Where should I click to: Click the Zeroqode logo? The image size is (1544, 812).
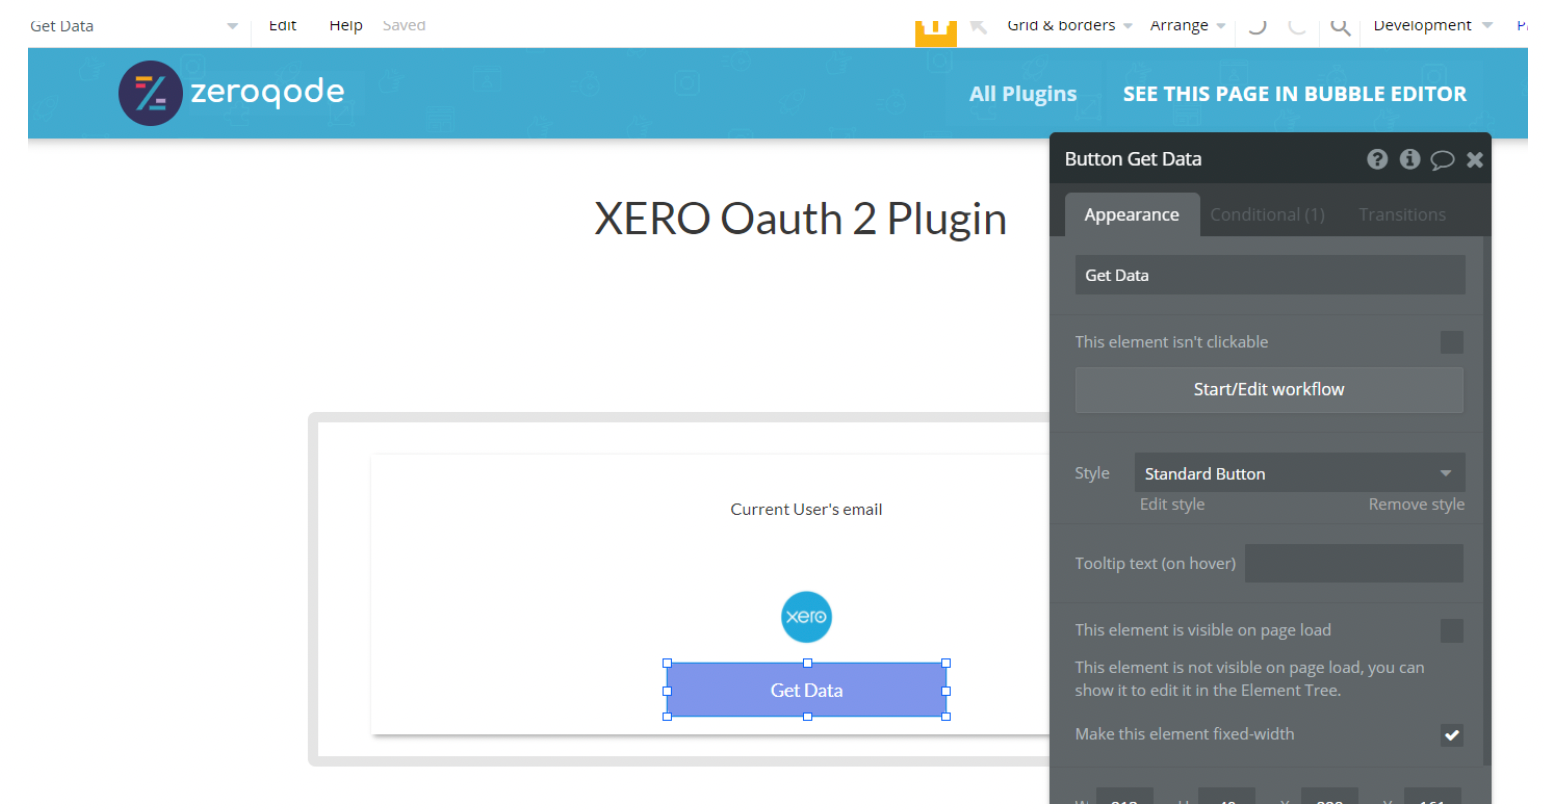(x=231, y=93)
